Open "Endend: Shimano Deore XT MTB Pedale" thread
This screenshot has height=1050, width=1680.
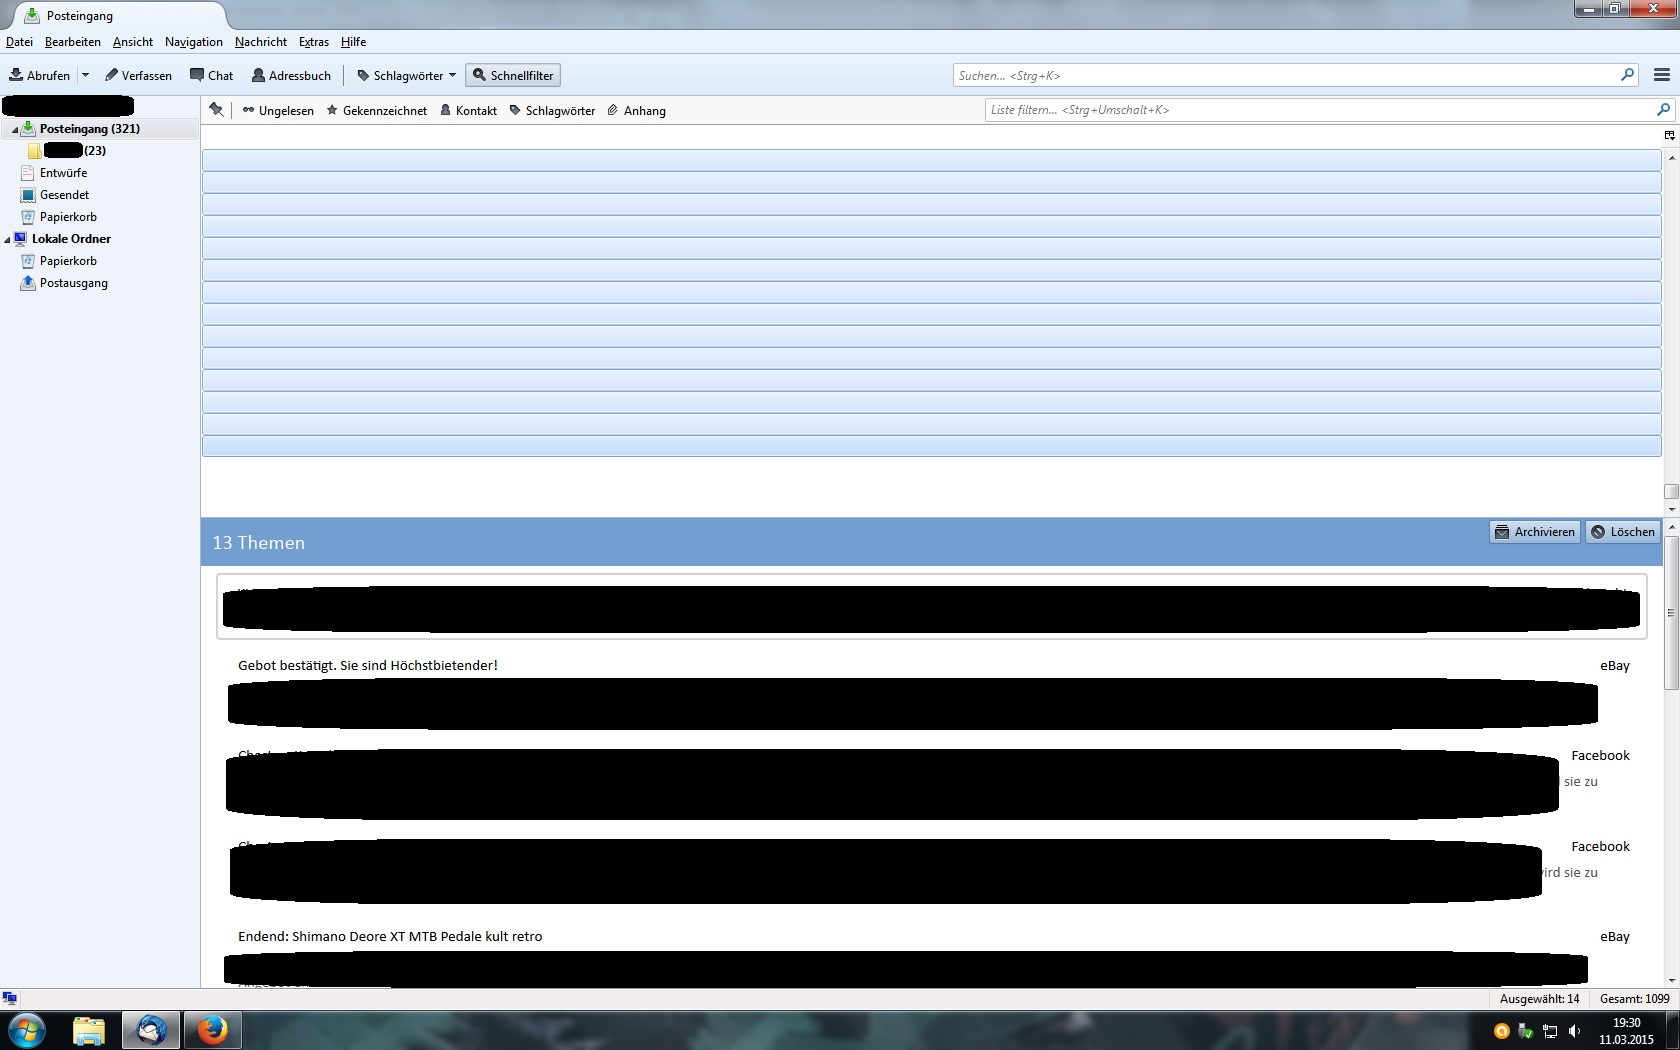pos(390,937)
